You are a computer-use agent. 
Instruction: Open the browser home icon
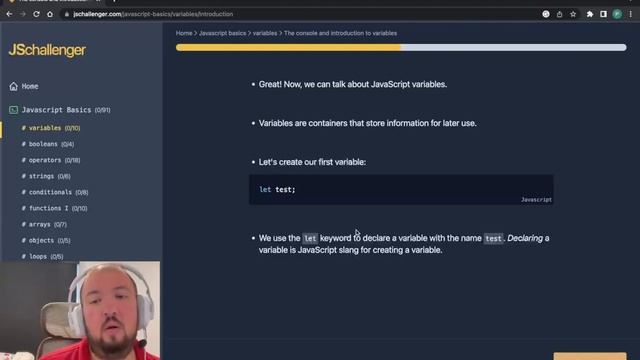[x=50, y=14]
